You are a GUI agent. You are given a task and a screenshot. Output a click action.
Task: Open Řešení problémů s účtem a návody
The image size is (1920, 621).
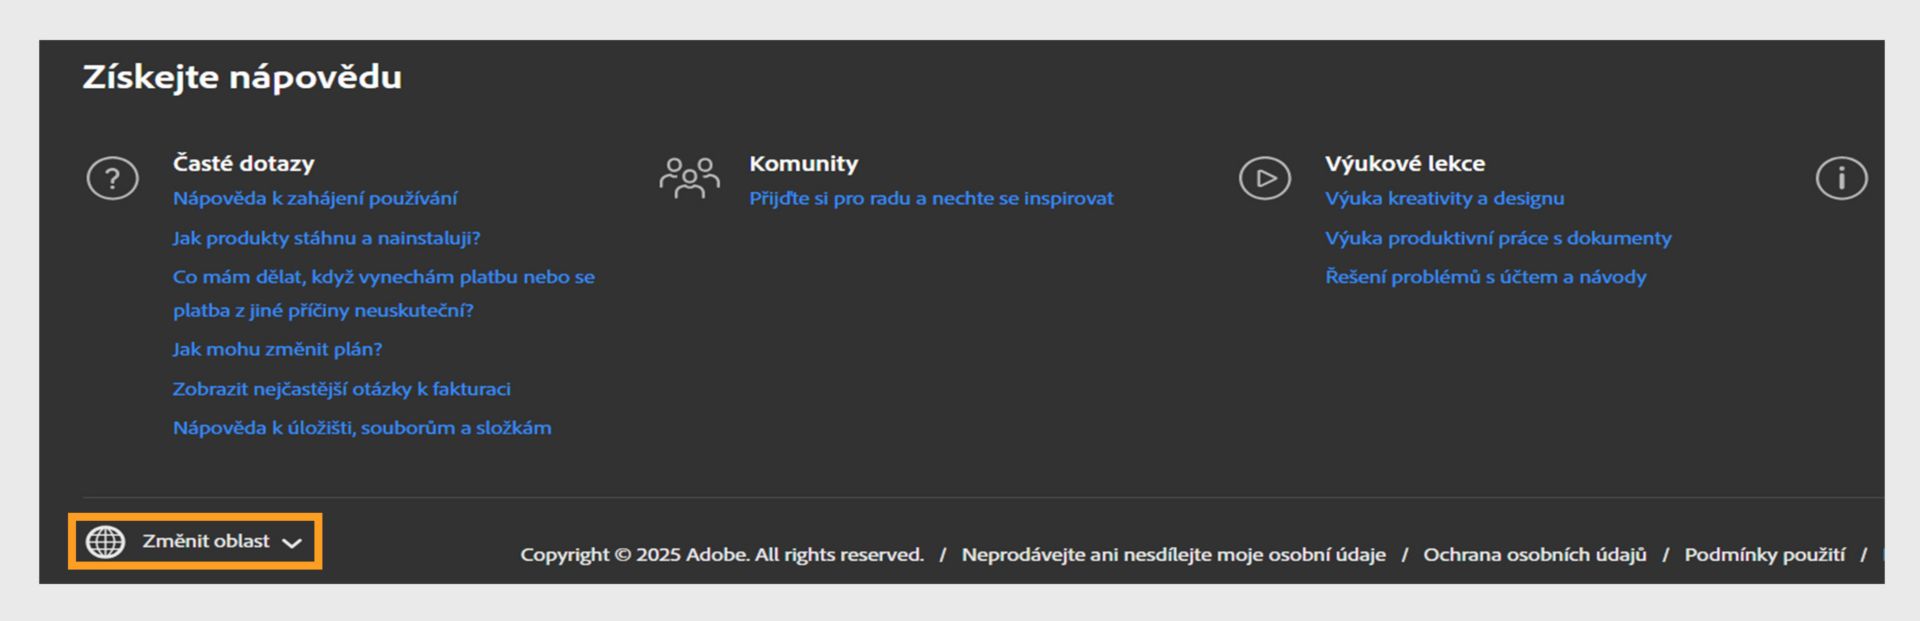pos(1485,277)
